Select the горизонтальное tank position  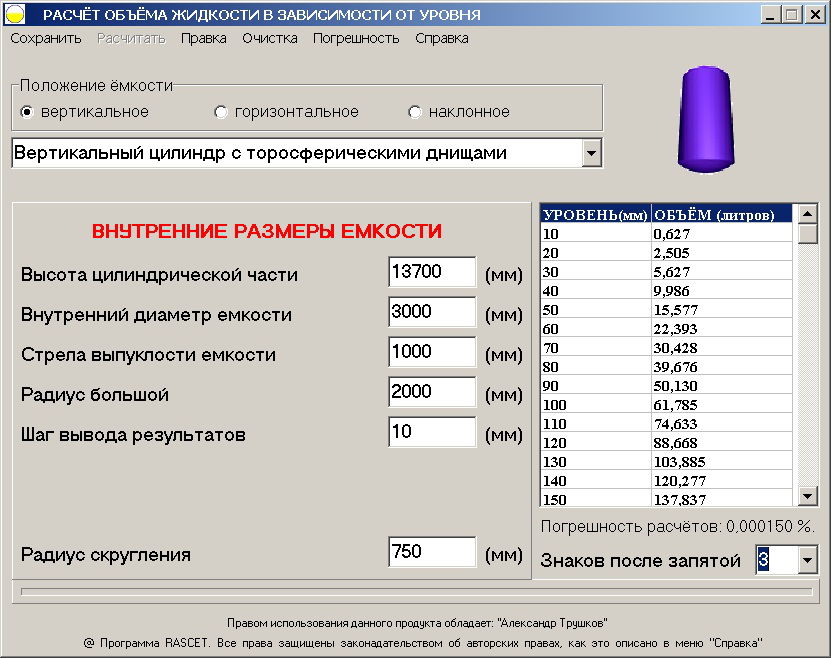220,110
